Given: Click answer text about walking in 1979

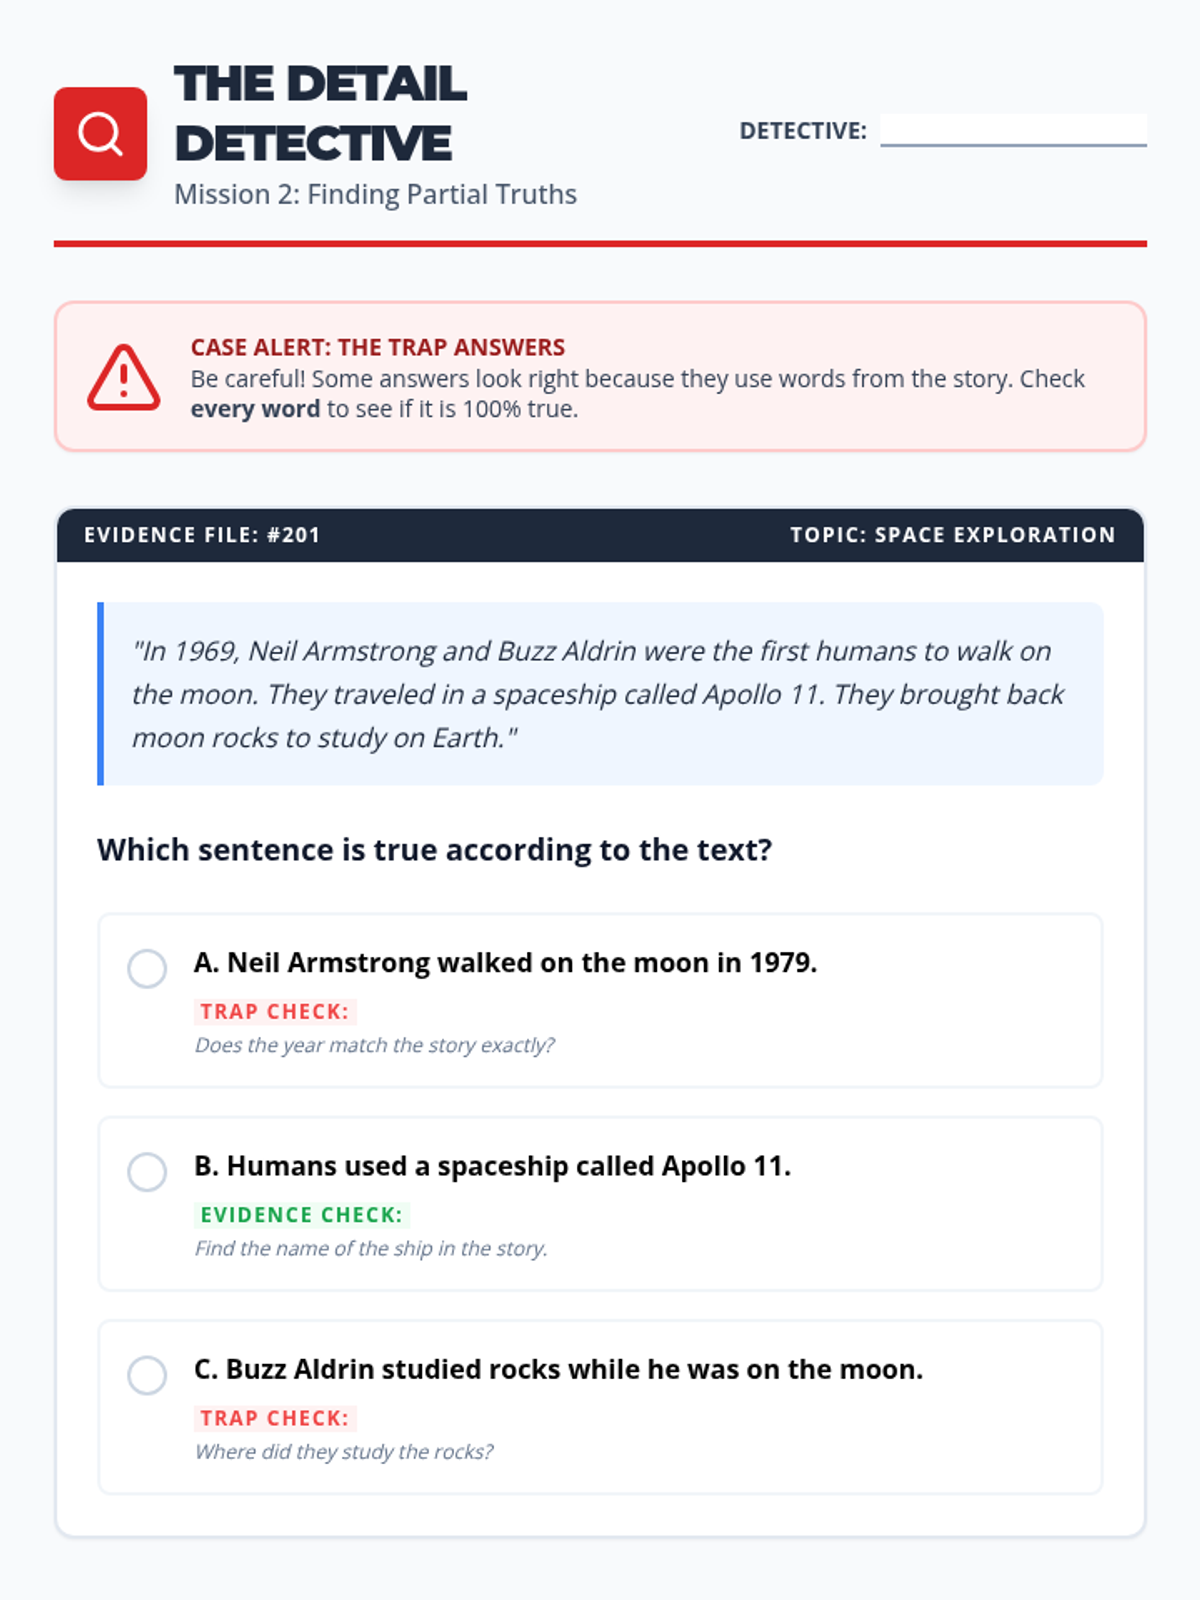Looking at the screenshot, I should click(x=505, y=963).
